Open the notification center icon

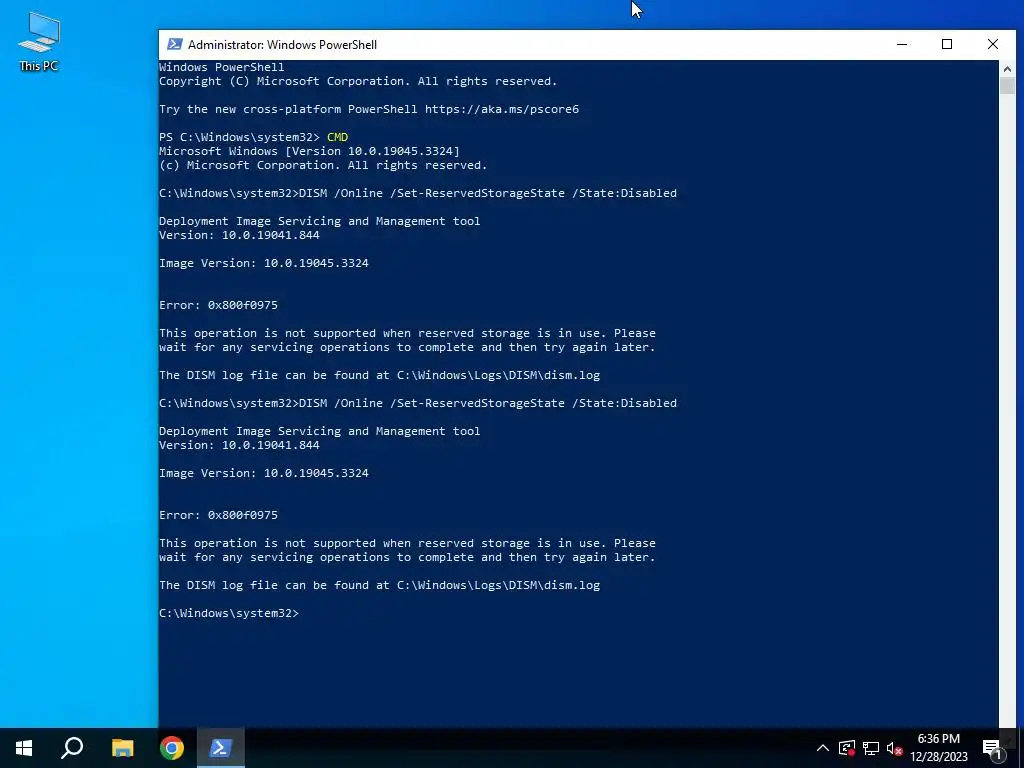point(993,748)
